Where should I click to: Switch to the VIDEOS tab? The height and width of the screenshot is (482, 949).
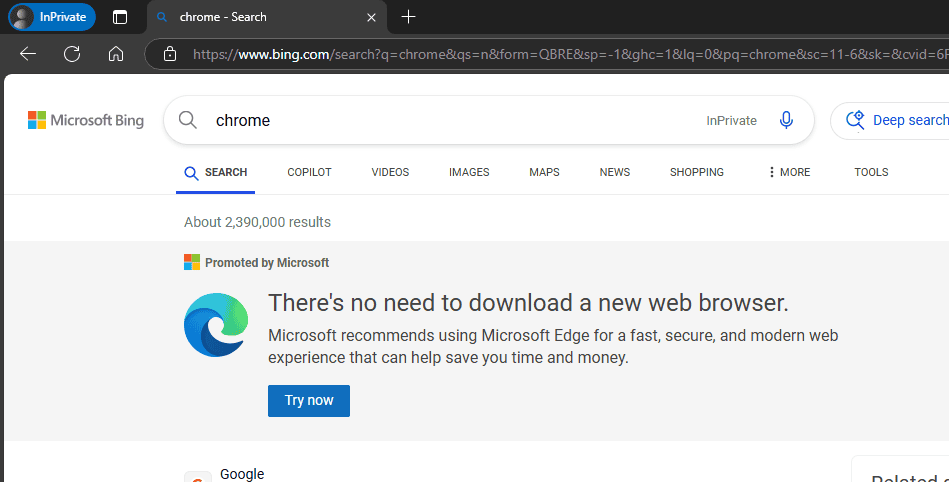(390, 173)
